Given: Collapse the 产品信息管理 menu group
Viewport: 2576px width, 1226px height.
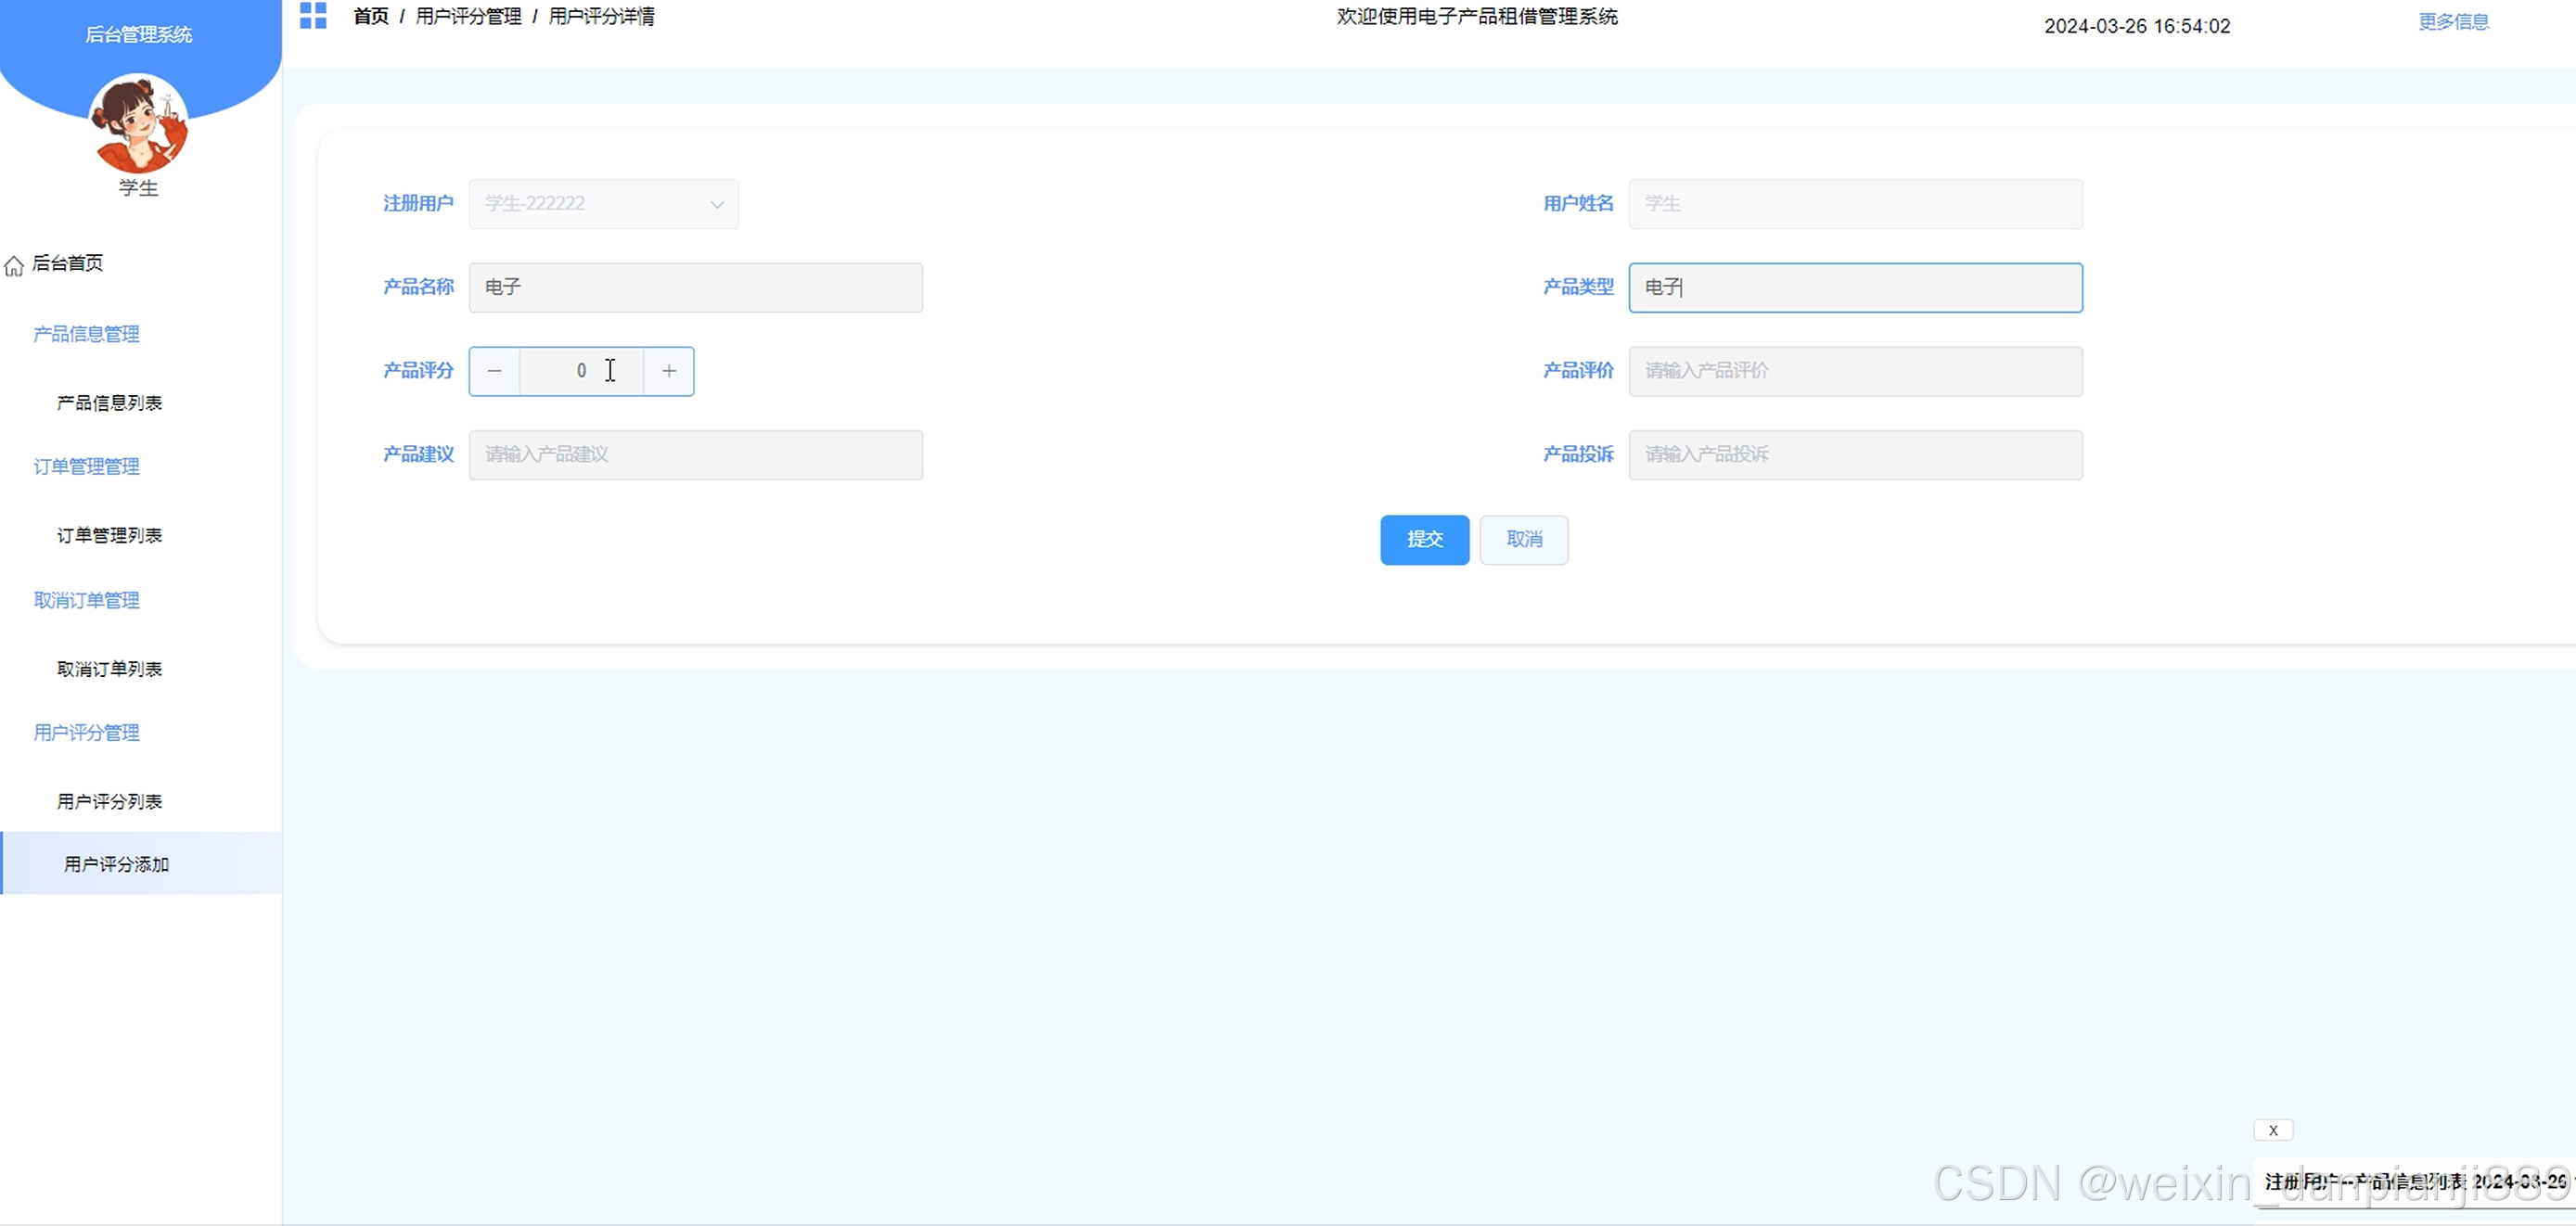Looking at the screenshot, I should pos(87,334).
